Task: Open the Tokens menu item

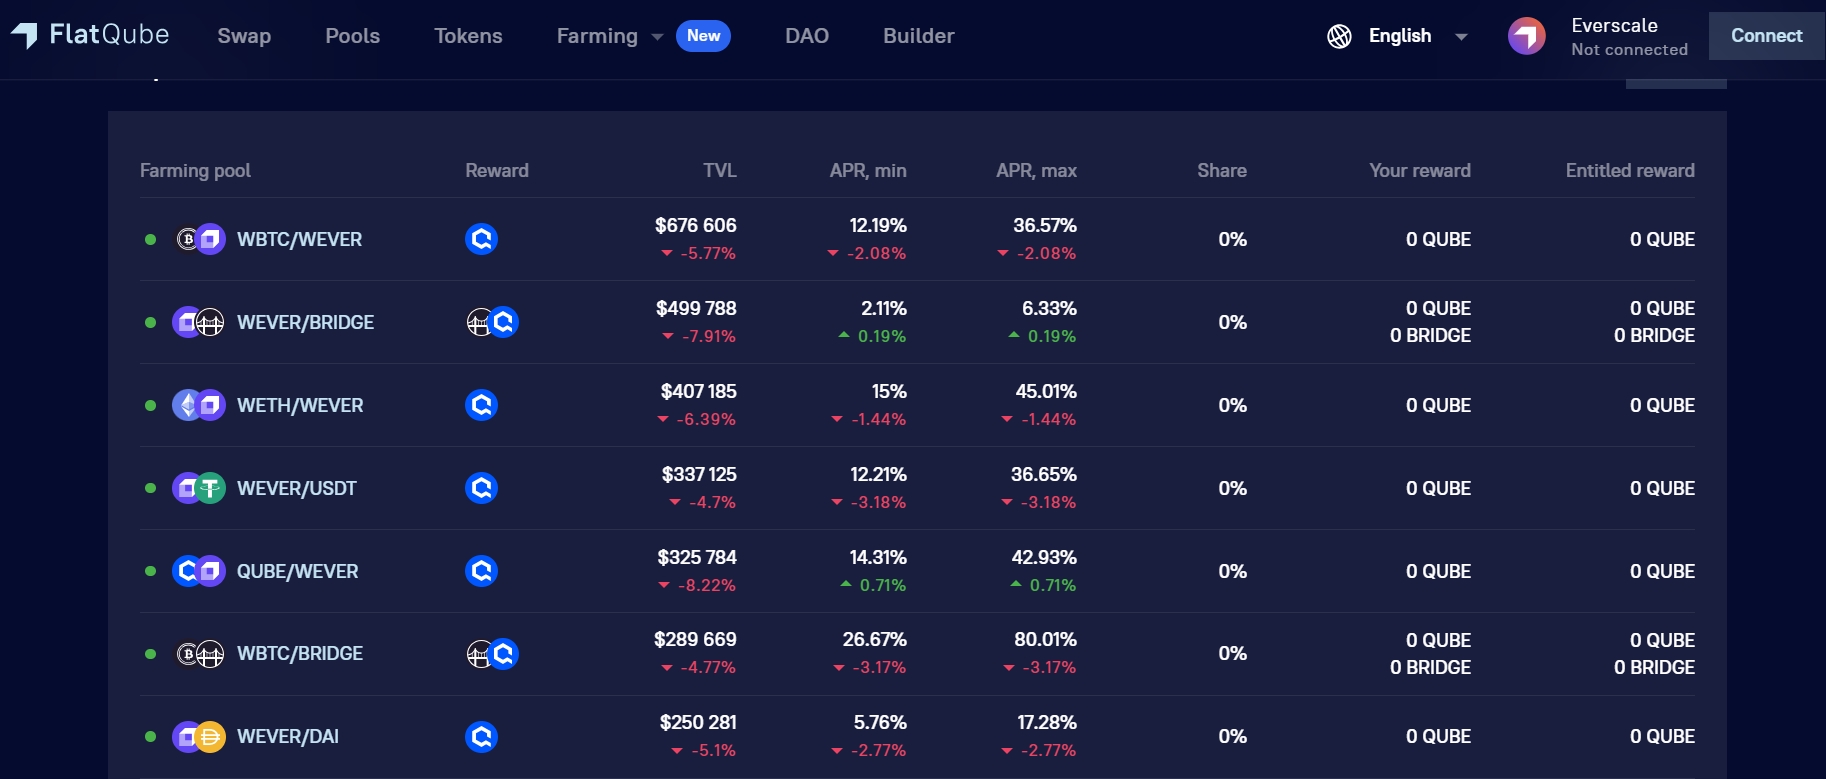Action: [468, 36]
